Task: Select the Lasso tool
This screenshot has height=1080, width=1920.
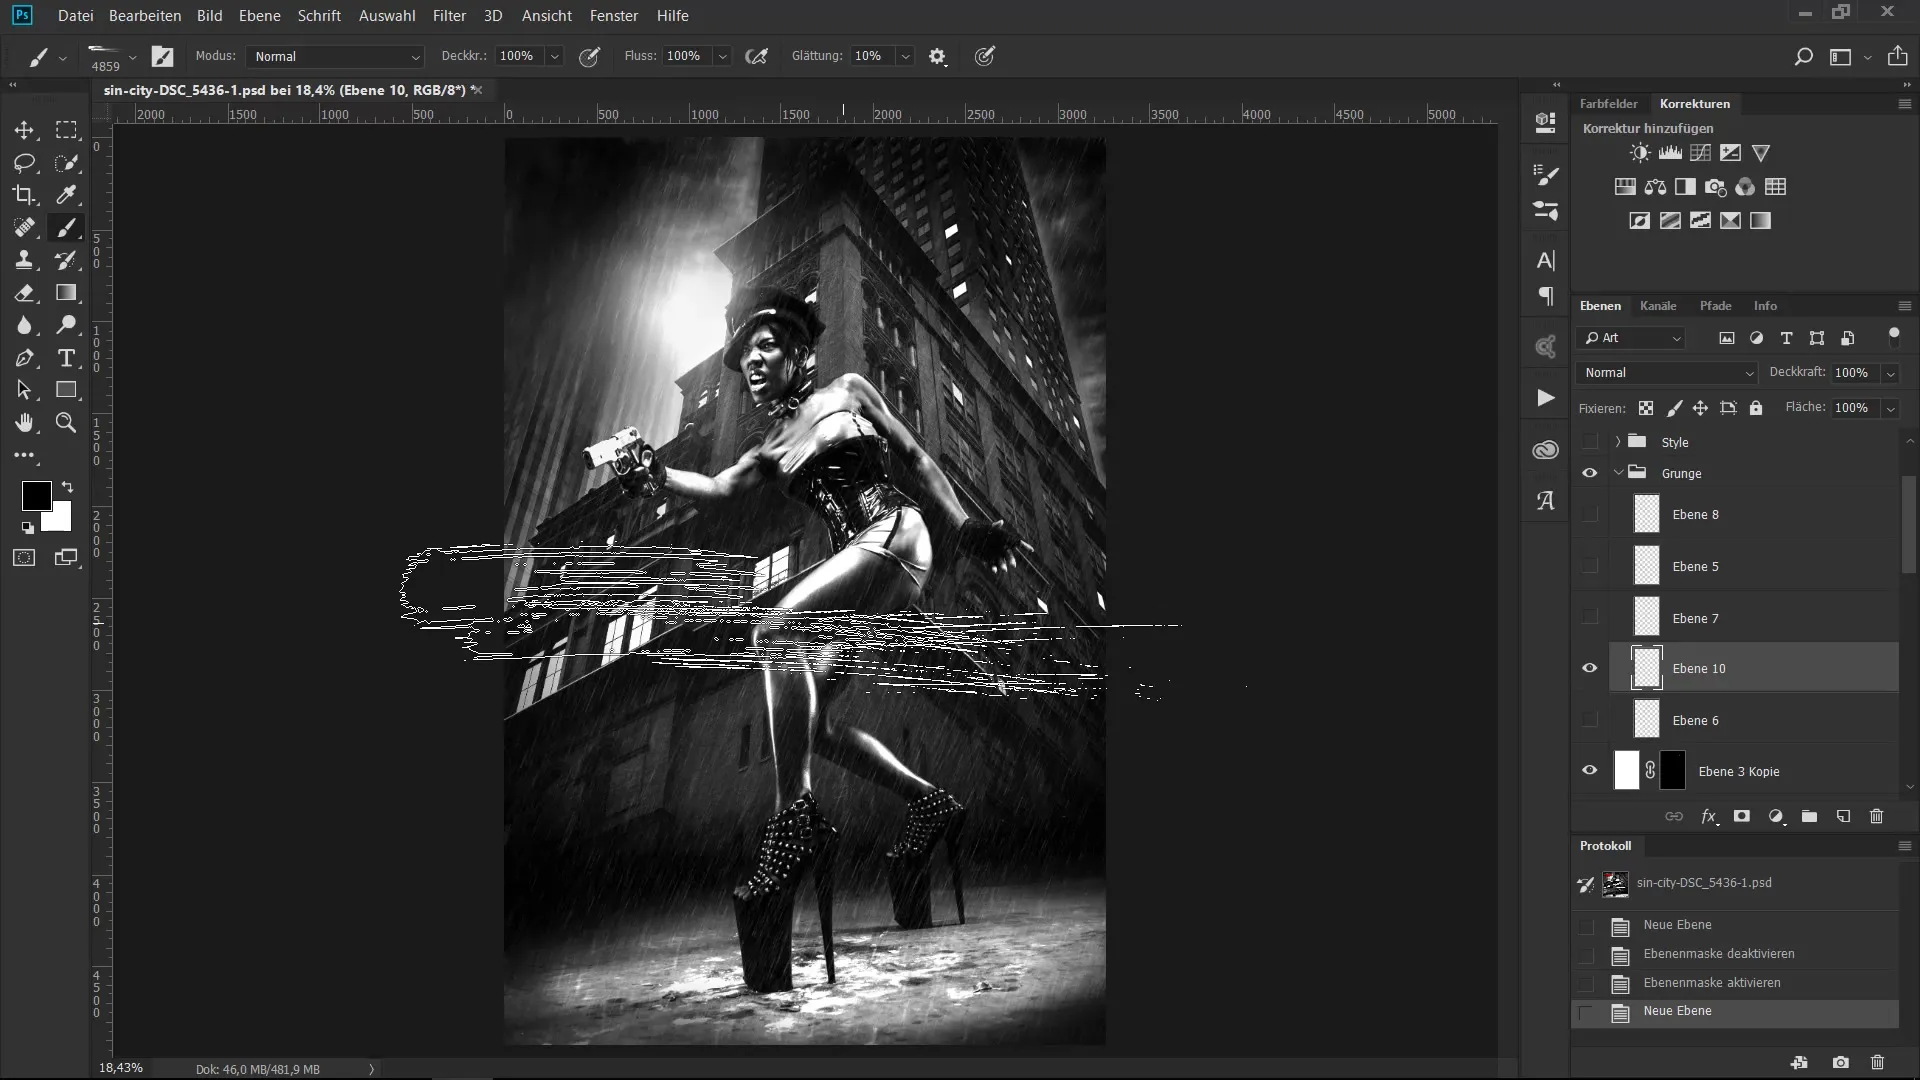Action: [24, 163]
